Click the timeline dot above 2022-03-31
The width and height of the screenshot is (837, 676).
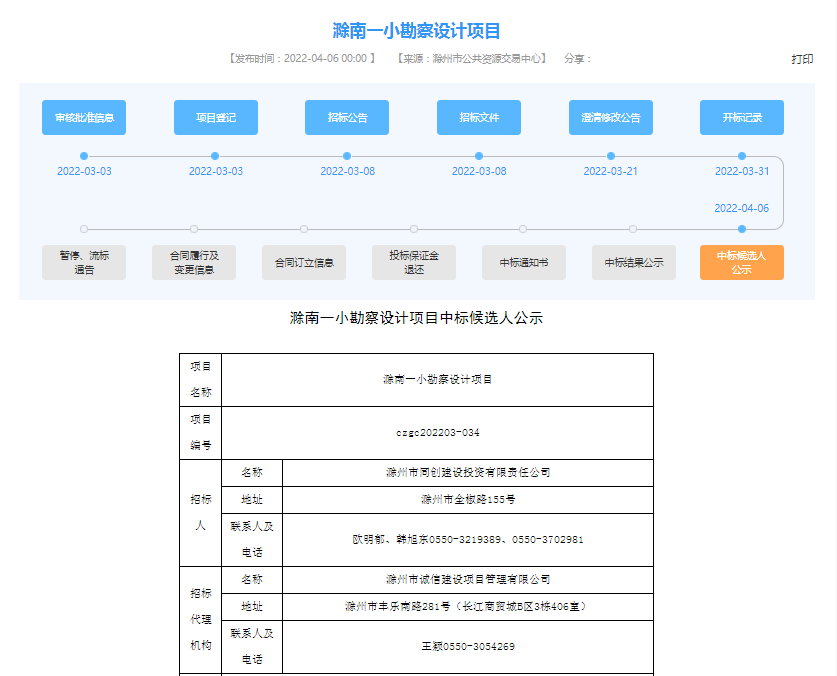(x=742, y=156)
